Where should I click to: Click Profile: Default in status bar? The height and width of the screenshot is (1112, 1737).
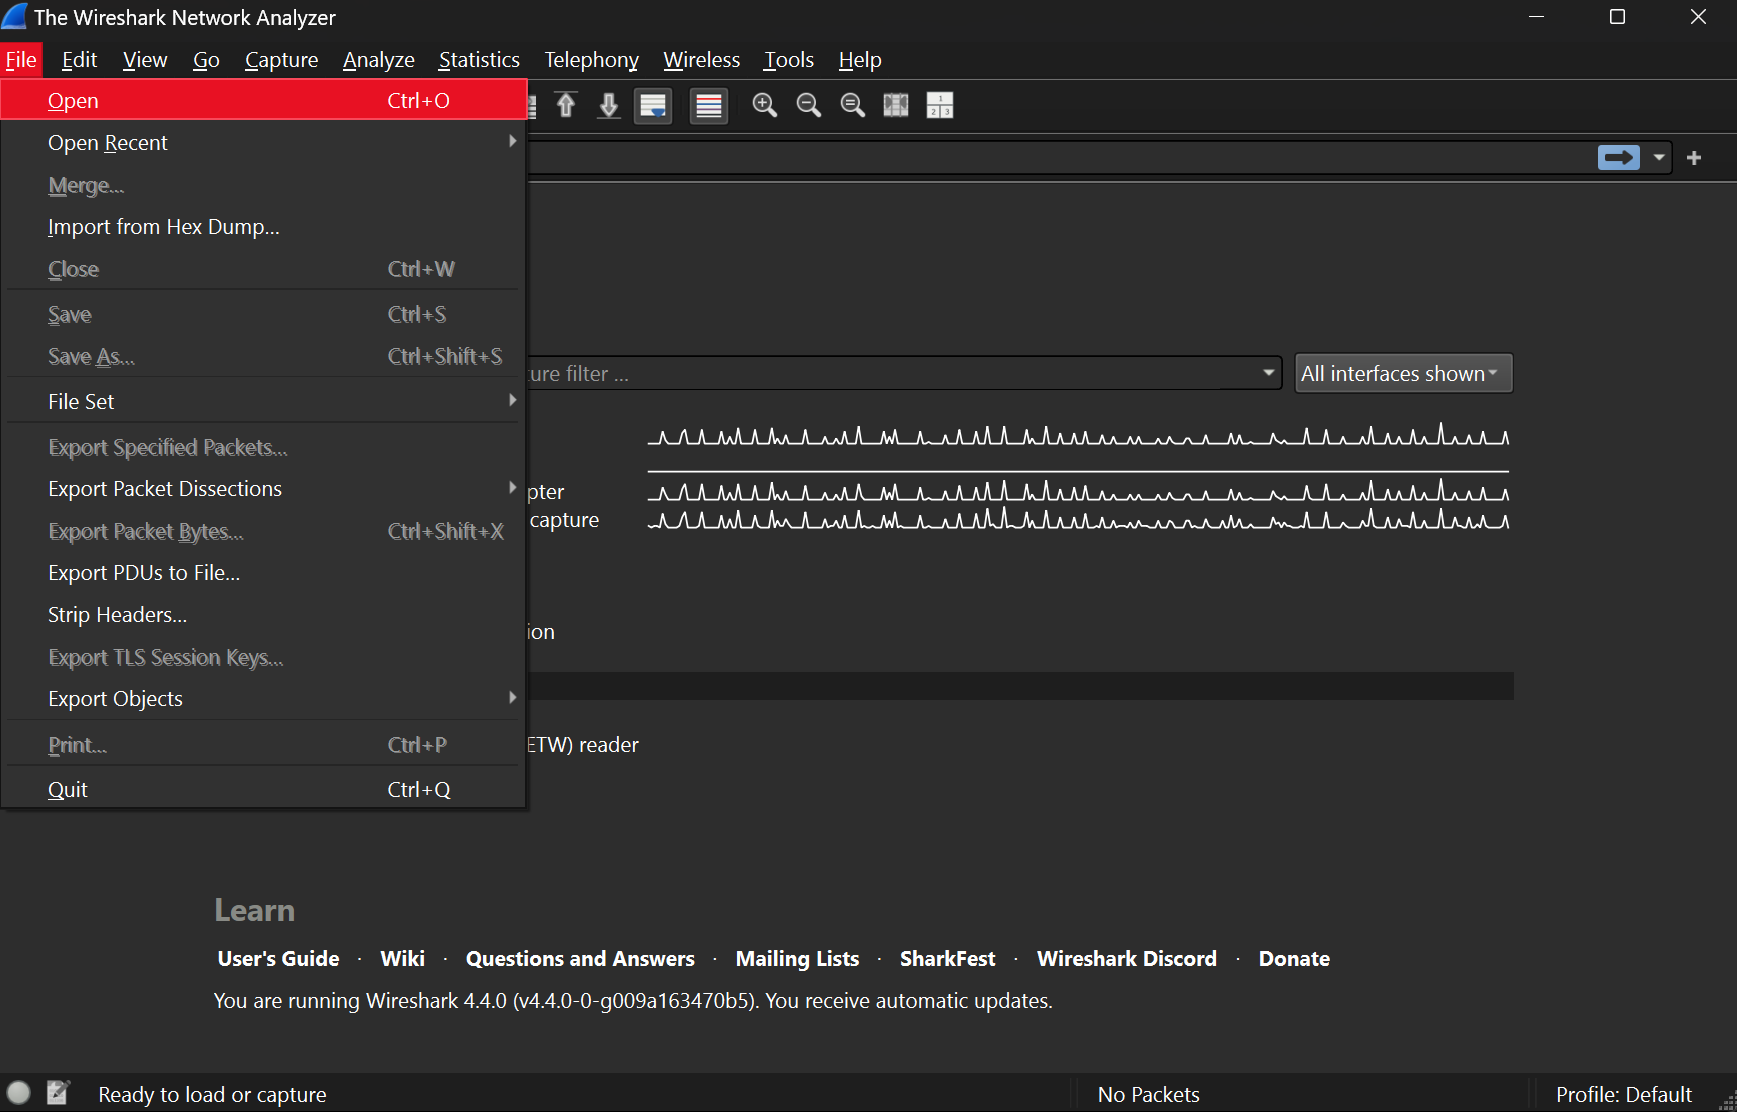(1624, 1094)
